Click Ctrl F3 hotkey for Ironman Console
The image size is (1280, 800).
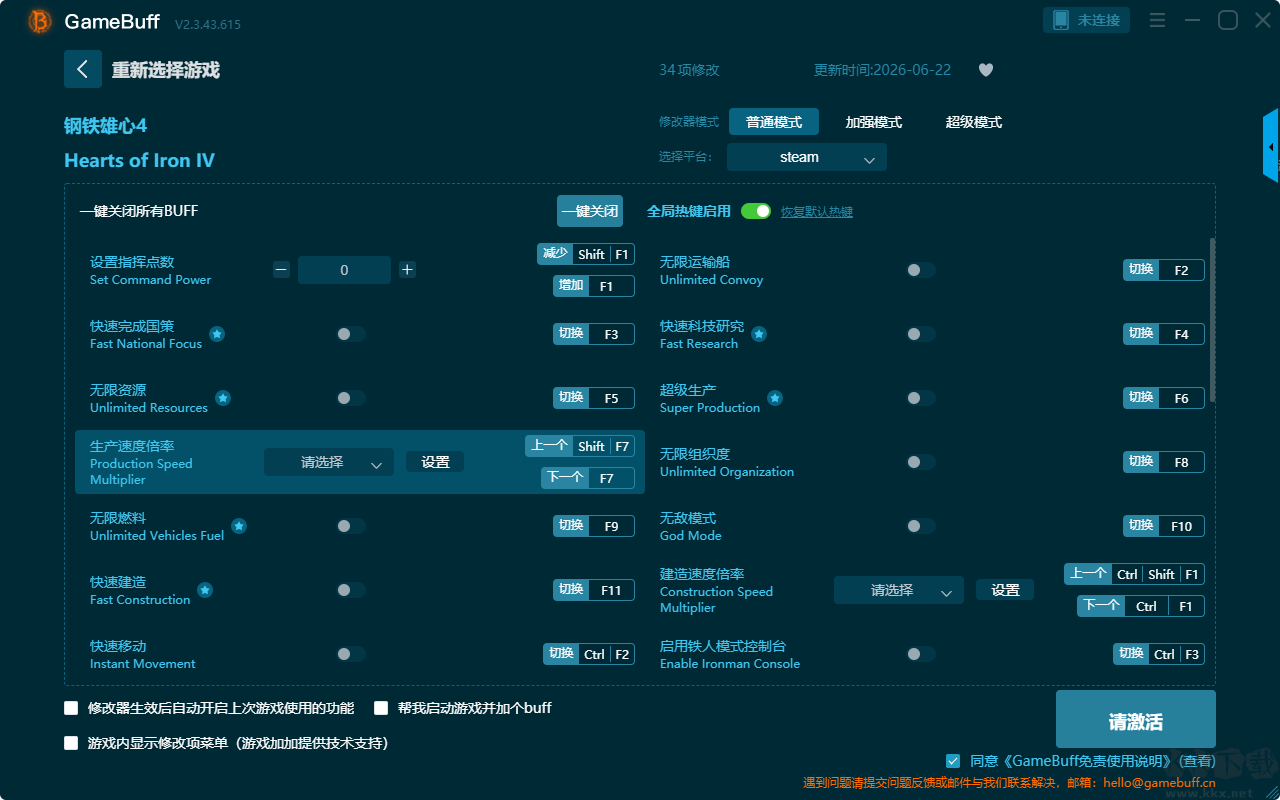pos(1159,654)
